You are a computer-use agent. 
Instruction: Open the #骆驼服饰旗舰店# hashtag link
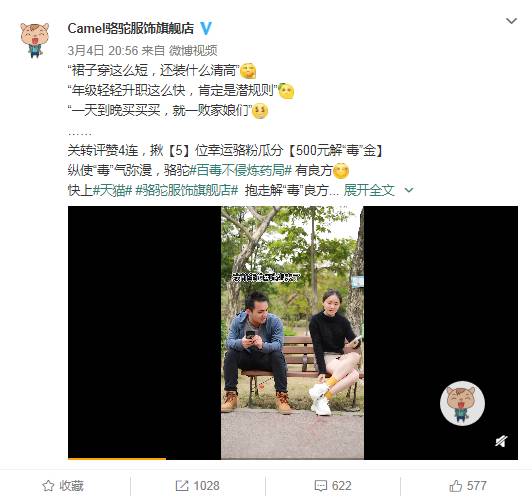[x=187, y=190]
